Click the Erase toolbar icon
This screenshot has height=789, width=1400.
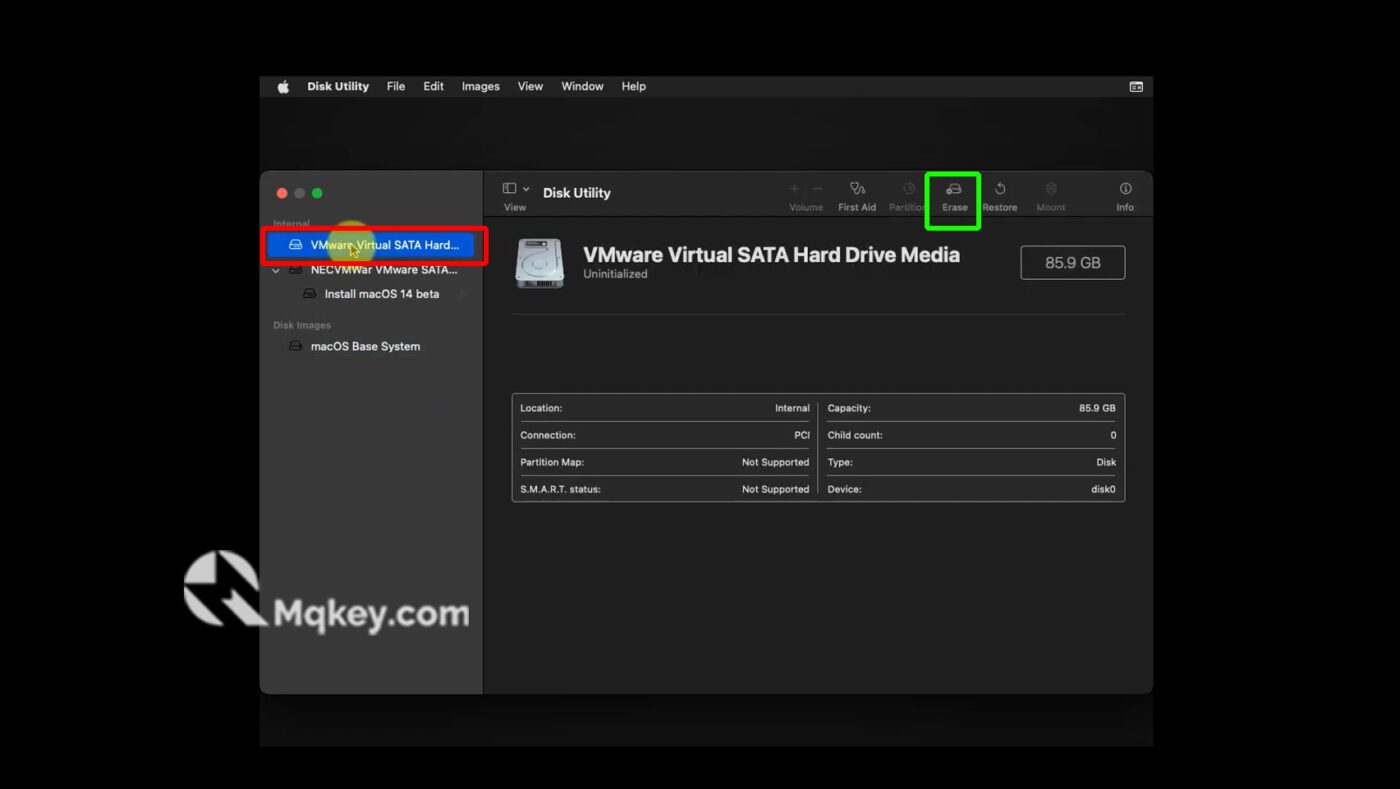tap(954, 189)
